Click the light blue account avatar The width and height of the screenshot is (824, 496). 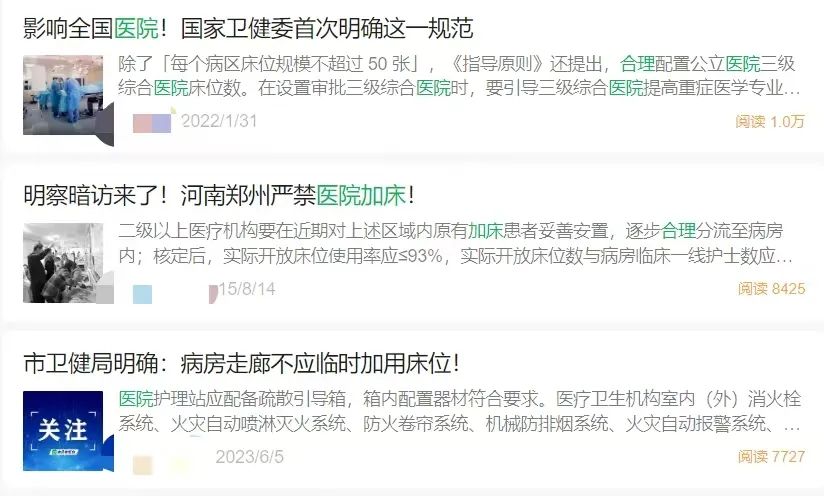[142, 294]
